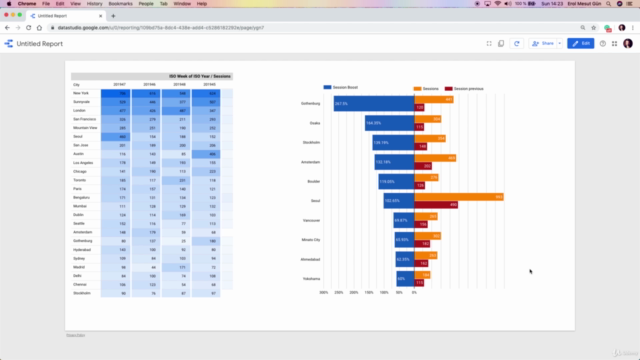Viewport: 640px width, 360px height.
Task: Open the help icon
Action: 602,44
